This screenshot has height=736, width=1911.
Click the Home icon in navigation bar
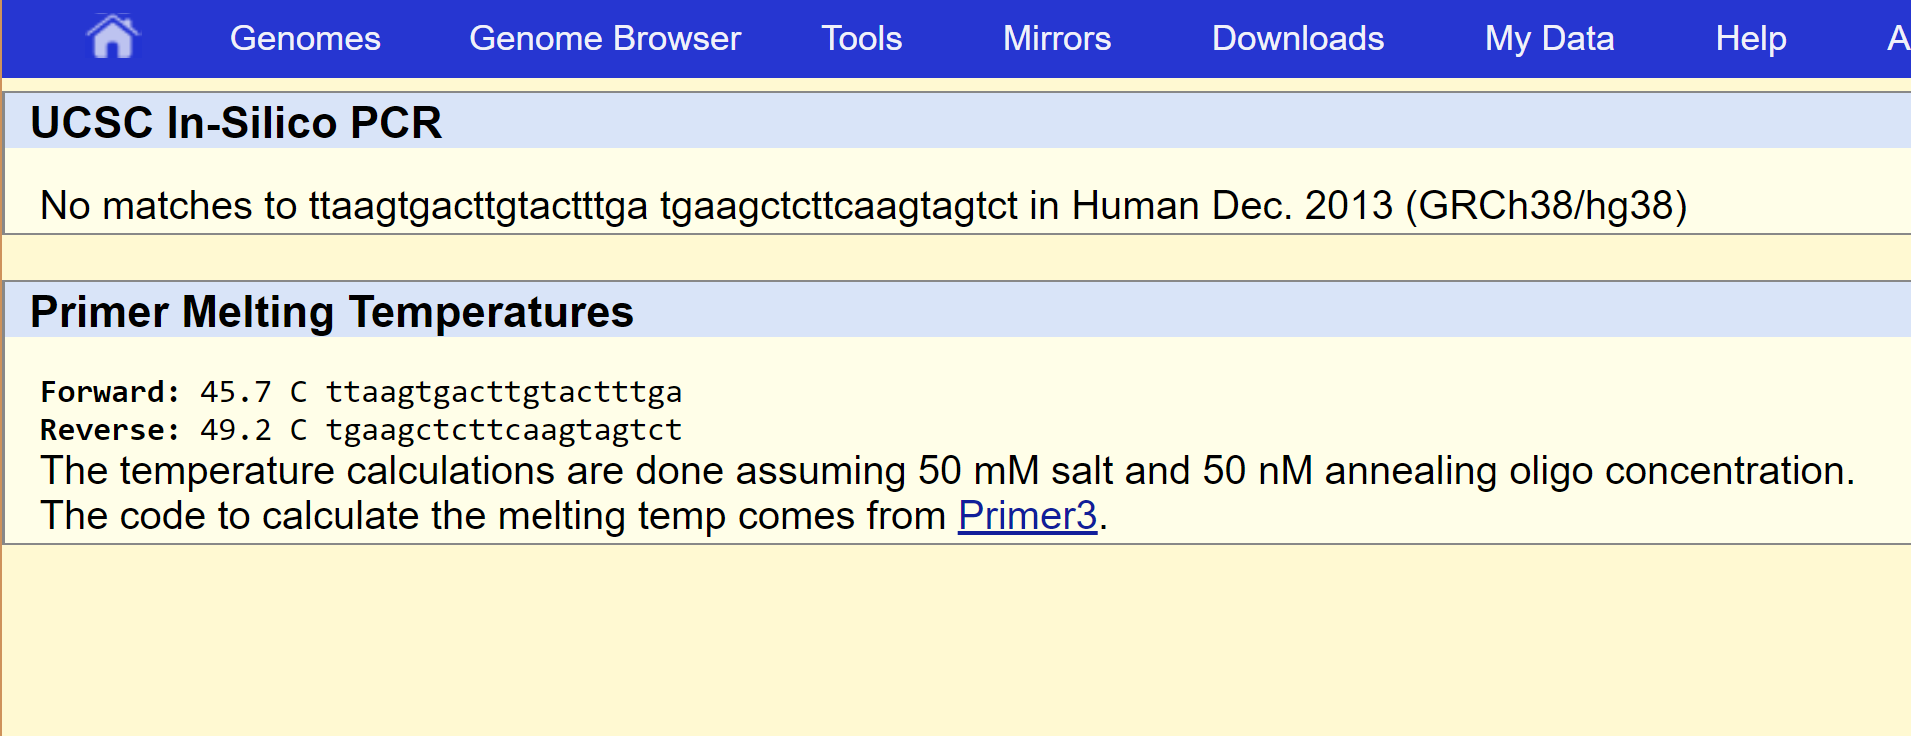tap(112, 38)
